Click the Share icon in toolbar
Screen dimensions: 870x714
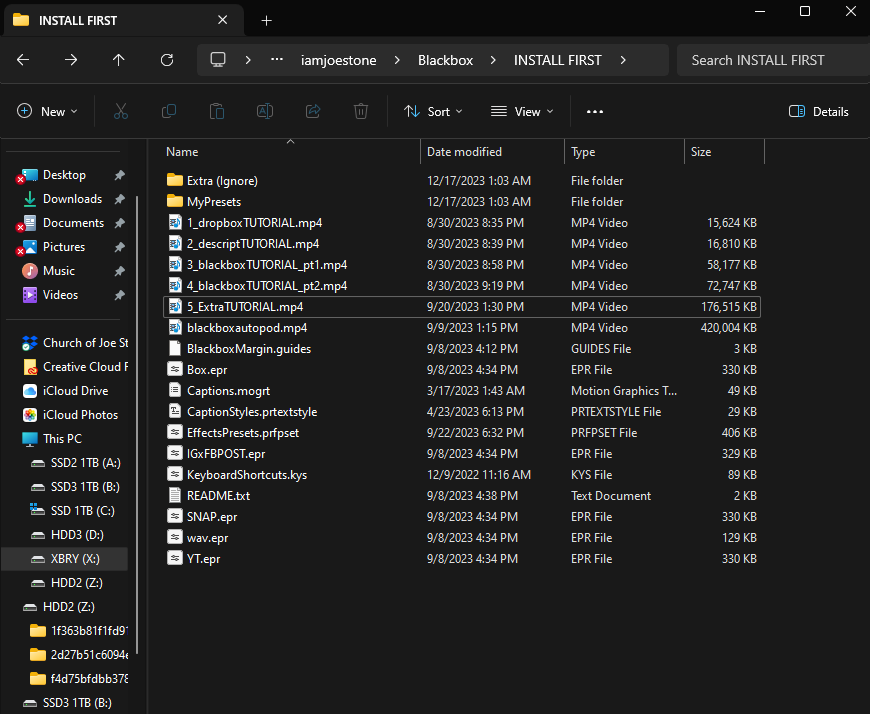coord(313,111)
